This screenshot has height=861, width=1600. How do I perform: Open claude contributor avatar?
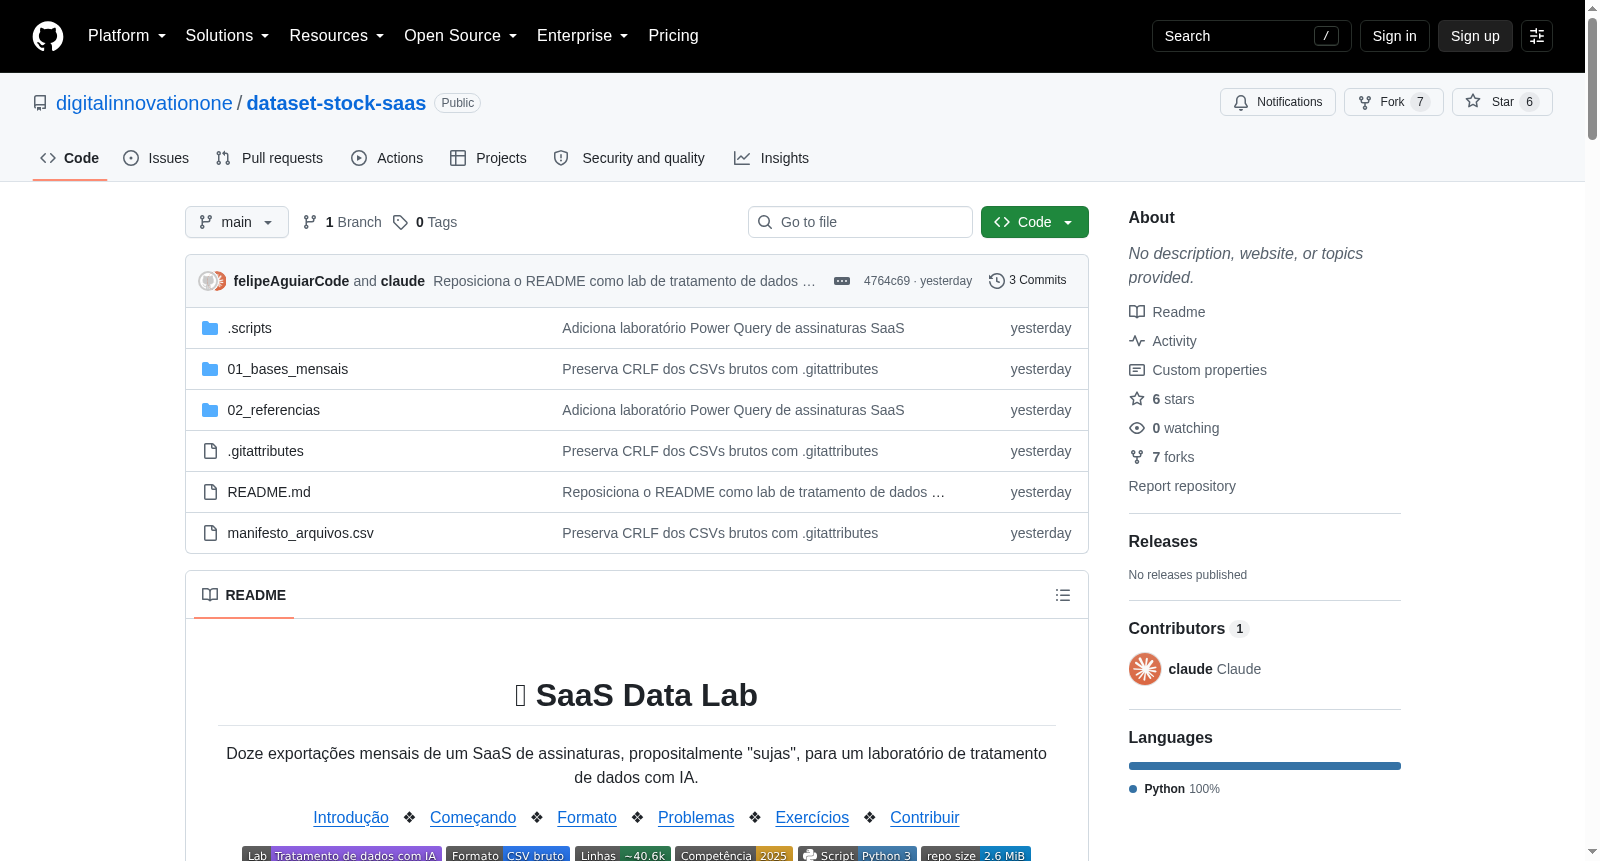coord(1145,669)
